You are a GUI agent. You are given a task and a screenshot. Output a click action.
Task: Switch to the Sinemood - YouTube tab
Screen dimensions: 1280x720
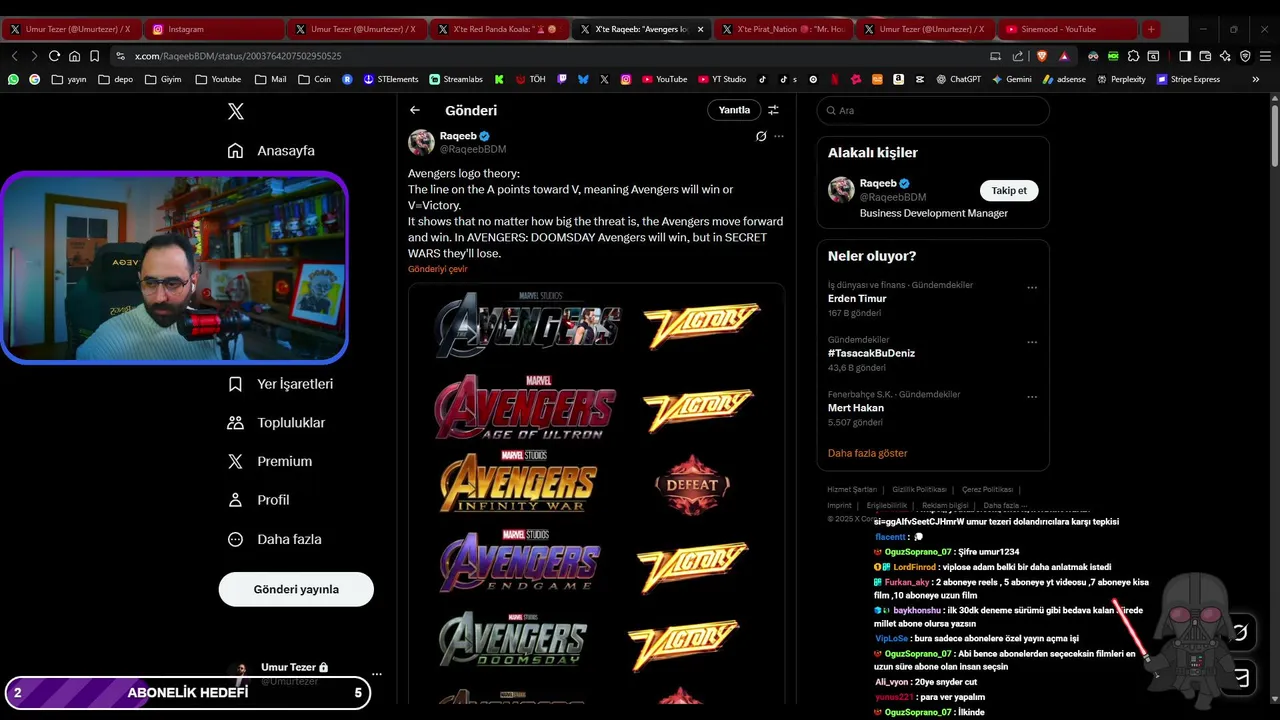point(1068,29)
